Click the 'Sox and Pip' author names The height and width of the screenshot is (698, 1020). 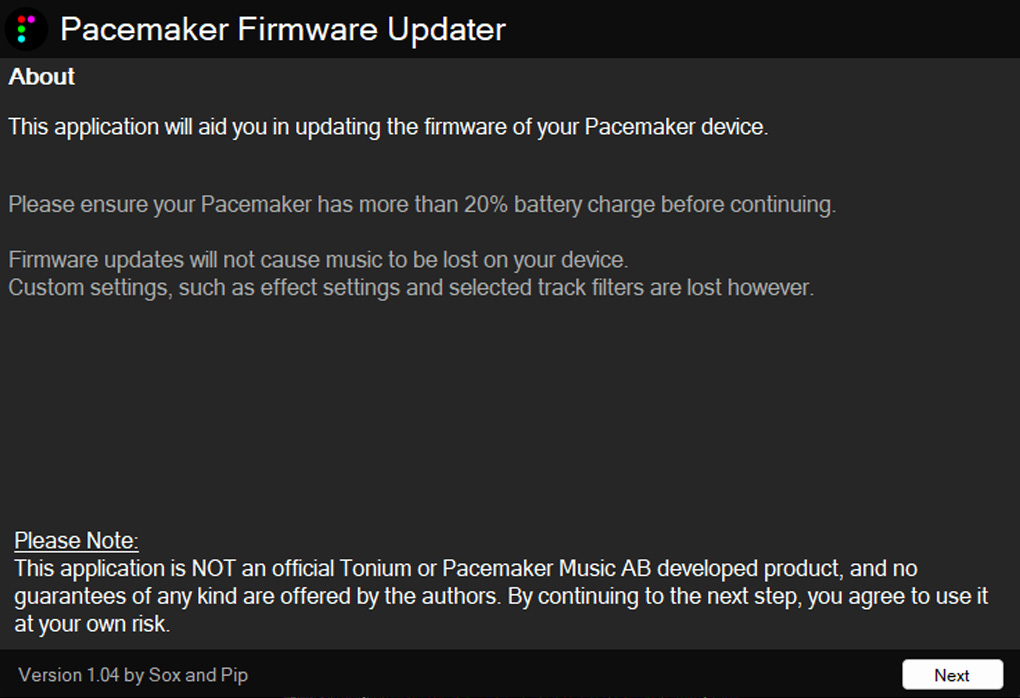pos(198,675)
